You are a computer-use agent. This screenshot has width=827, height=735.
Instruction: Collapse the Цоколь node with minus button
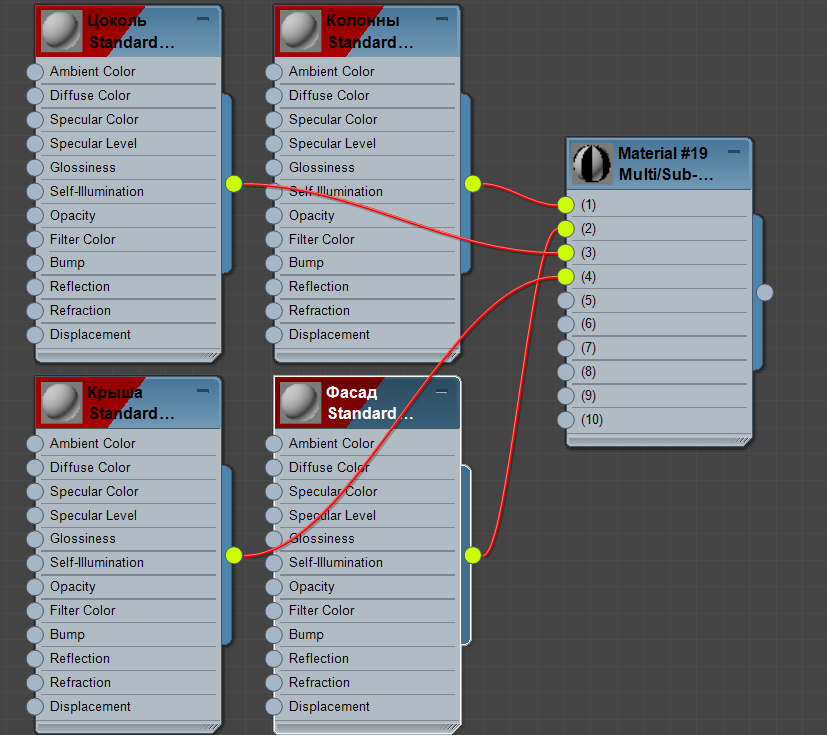pyautogui.click(x=203, y=19)
